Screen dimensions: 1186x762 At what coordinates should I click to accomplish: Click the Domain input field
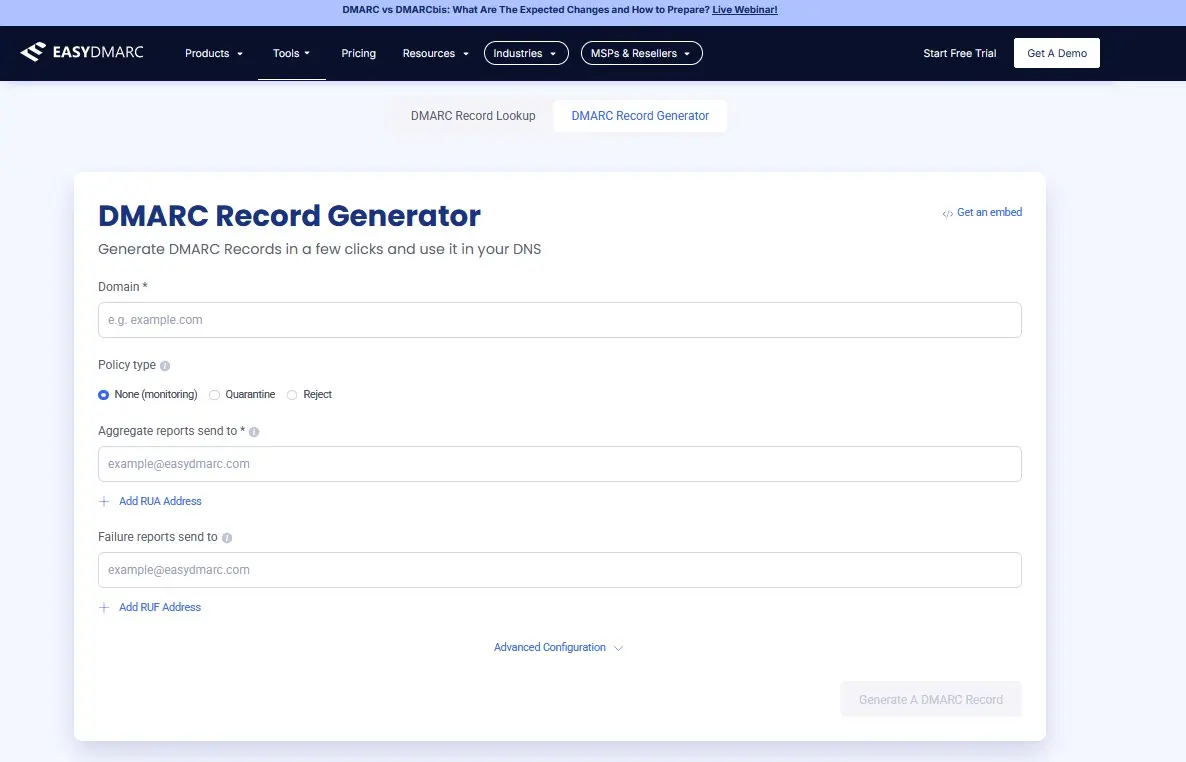(559, 320)
